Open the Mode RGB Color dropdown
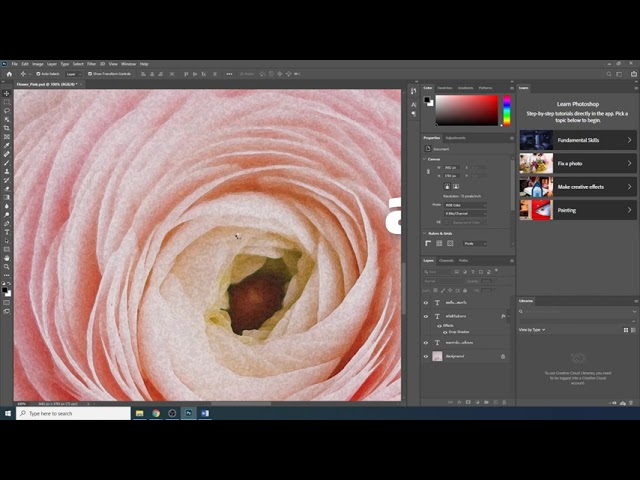This screenshot has width=640, height=480. 465,205
